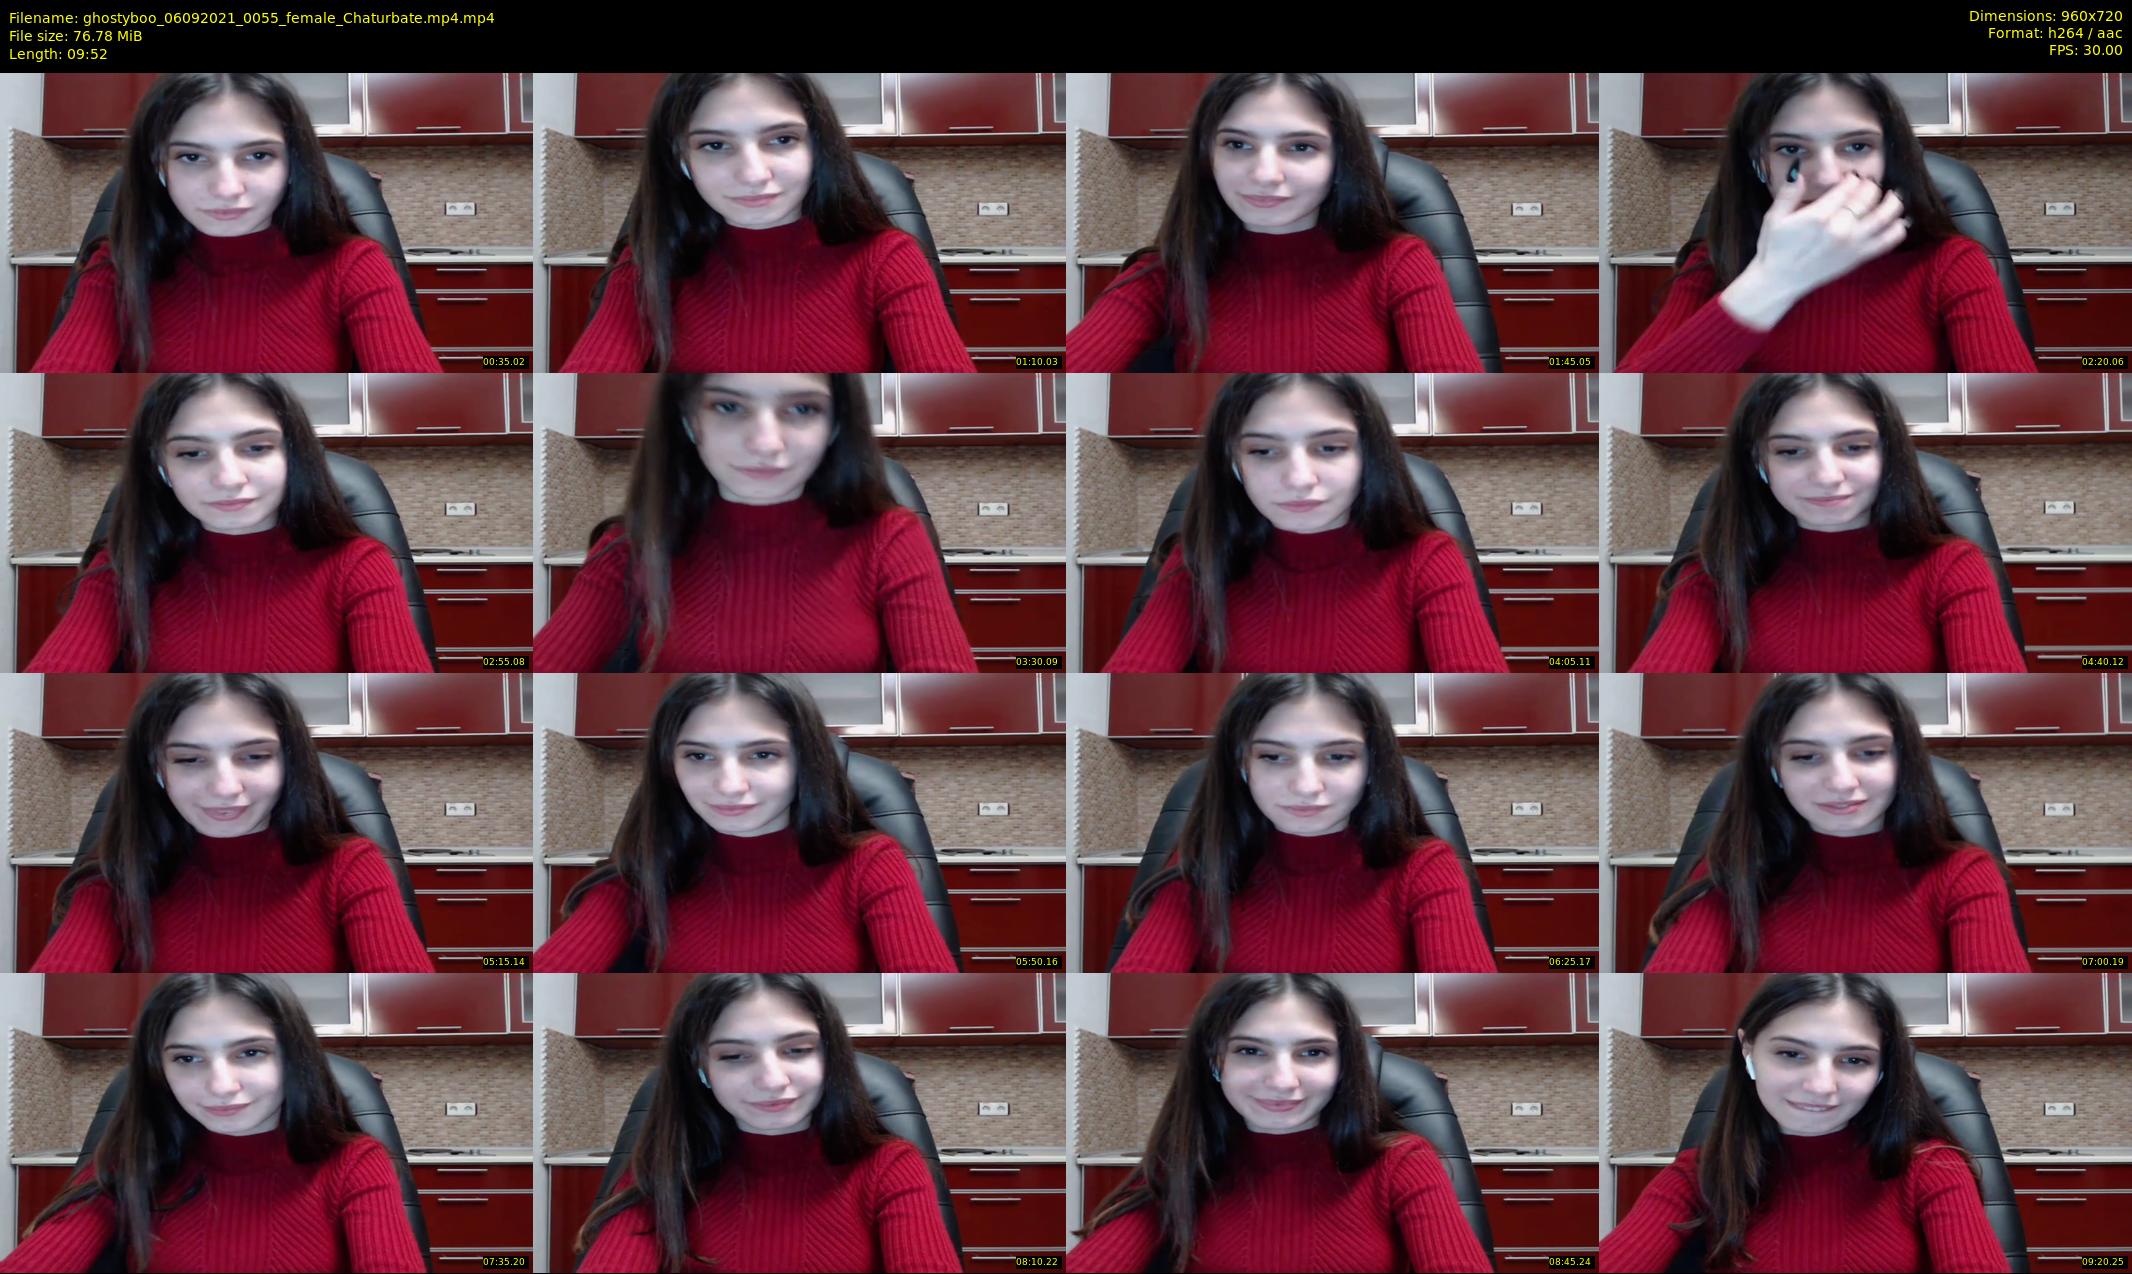Click the thumbnail at 05:50.16
The width and height of the screenshot is (2132, 1274).
coord(799,822)
